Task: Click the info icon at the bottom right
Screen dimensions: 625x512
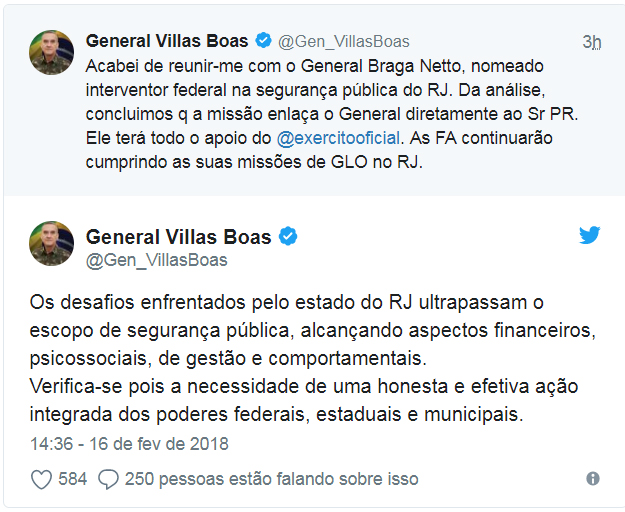Action: pyautogui.click(x=593, y=479)
